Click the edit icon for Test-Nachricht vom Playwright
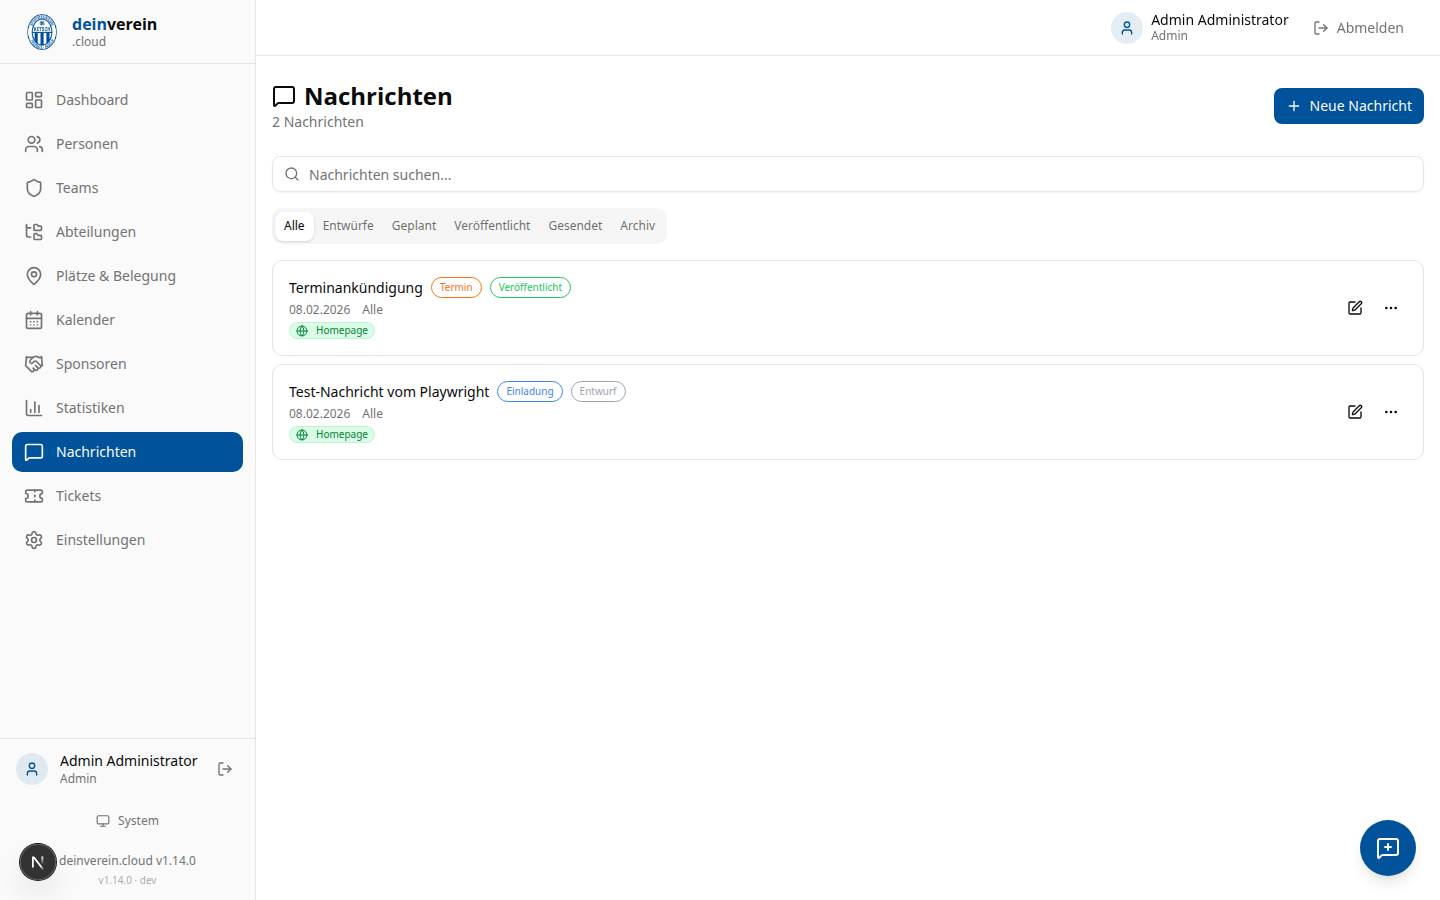Viewport: 1440px width, 900px height. click(x=1355, y=412)
